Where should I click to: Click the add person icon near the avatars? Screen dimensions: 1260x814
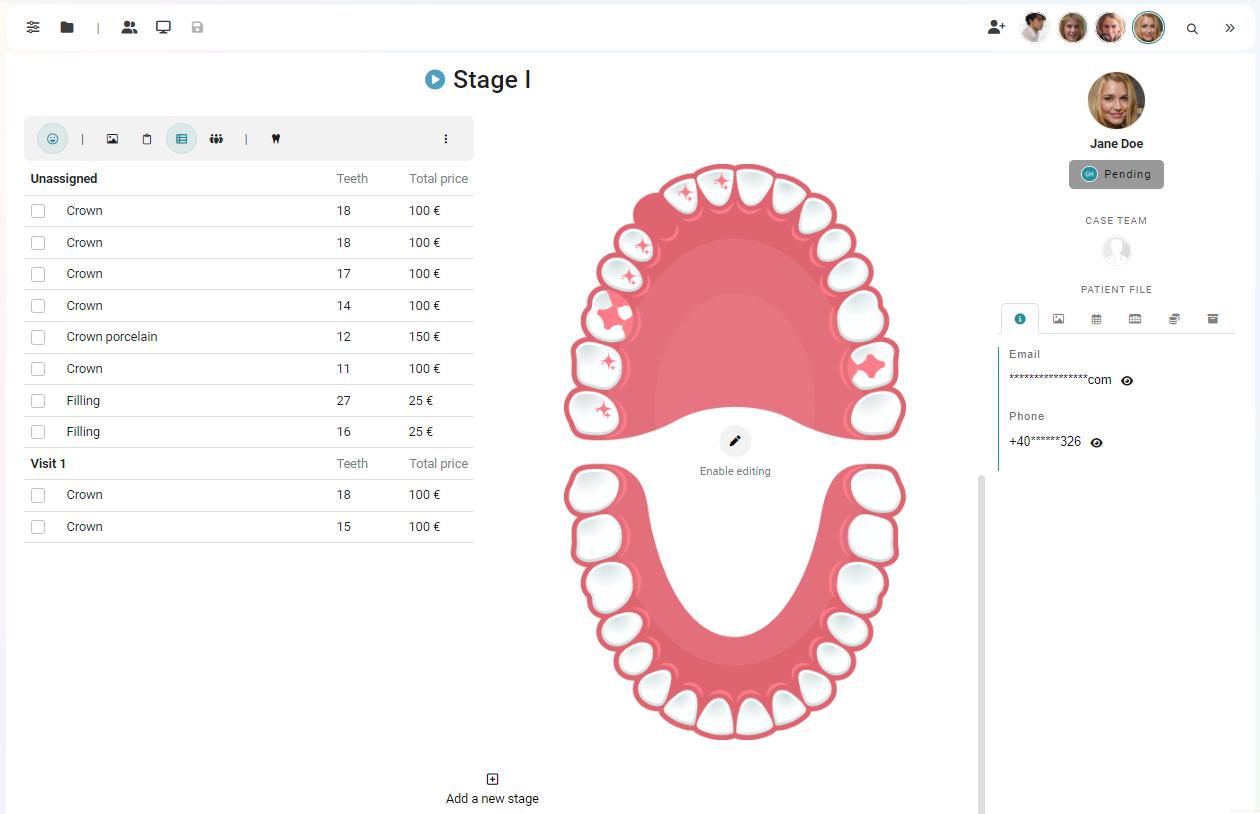[996, 27]
